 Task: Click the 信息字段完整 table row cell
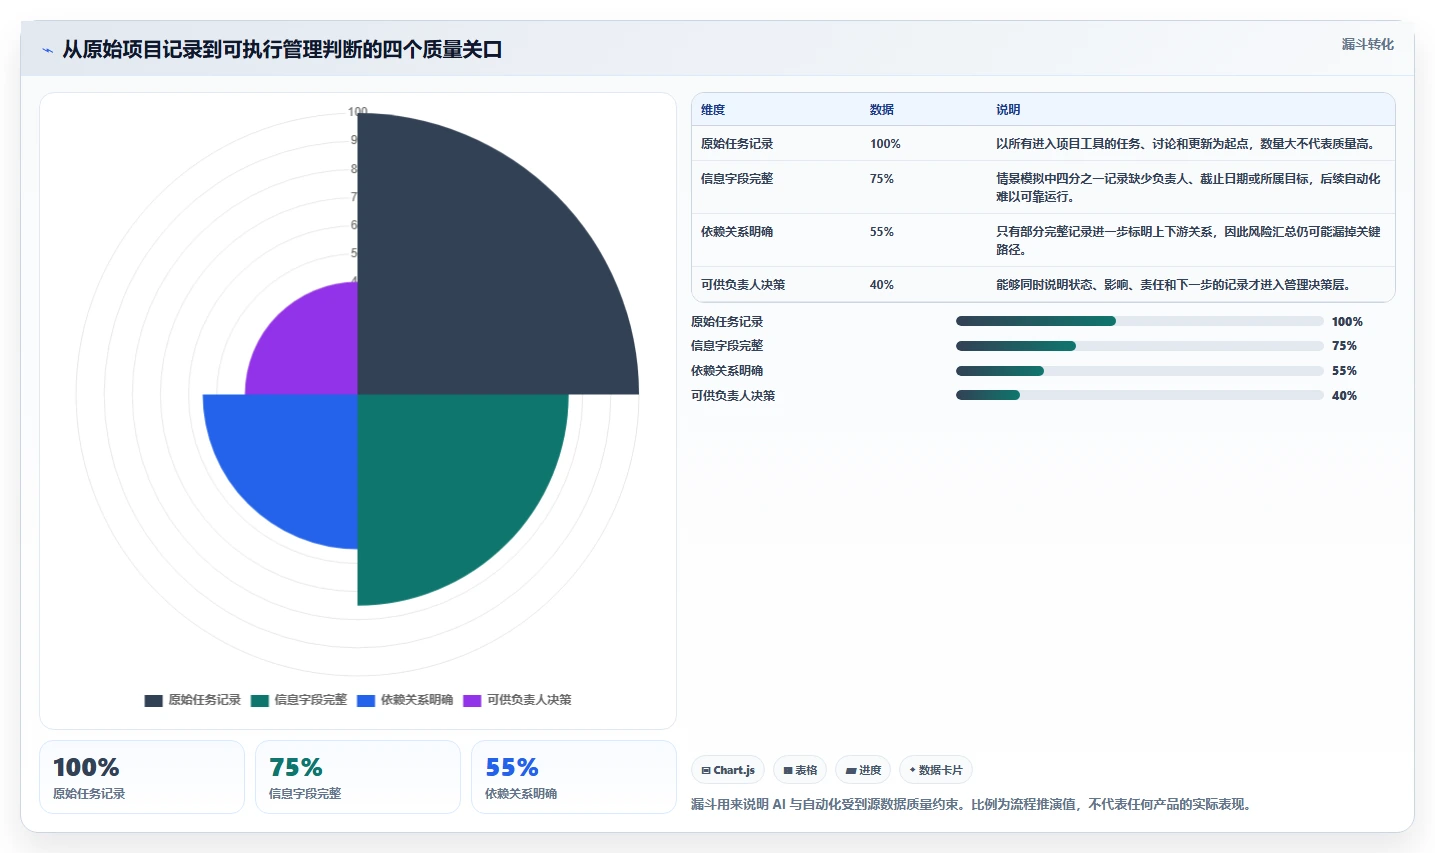(737, 179)
